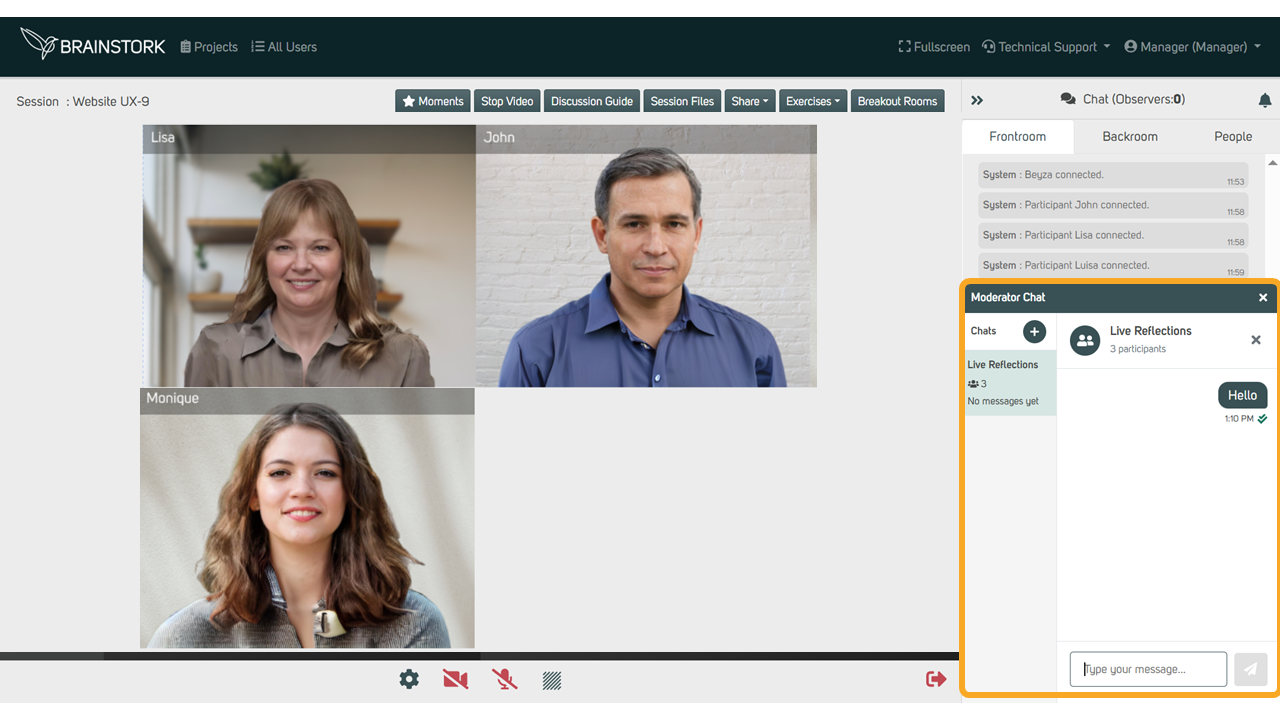Click the Live Reflections group avatar icon
Screen dimensions: 1280x720
pyautogui.click(x=1085, y=340)
